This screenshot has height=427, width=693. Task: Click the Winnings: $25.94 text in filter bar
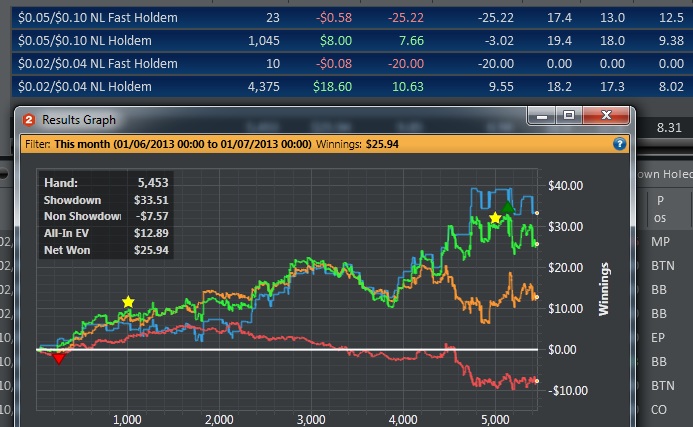click(x=357, y=145)
